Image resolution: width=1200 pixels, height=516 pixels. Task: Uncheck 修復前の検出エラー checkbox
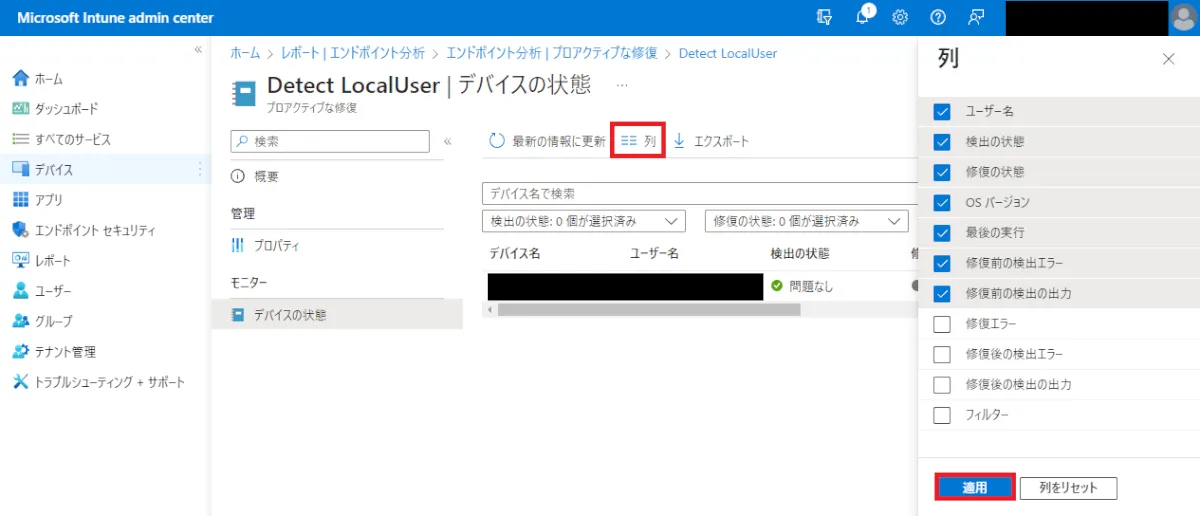(941, 264)
